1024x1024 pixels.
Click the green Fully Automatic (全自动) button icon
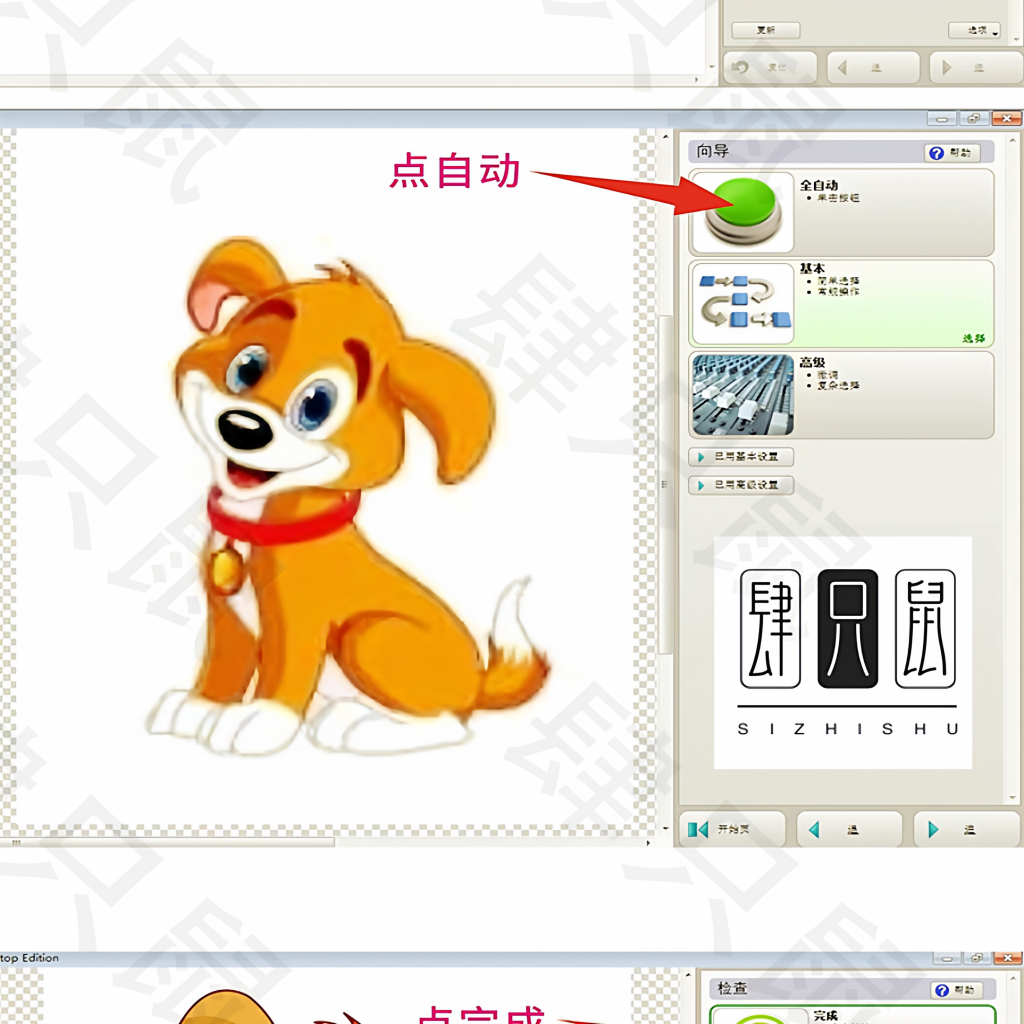click(743, 212)
